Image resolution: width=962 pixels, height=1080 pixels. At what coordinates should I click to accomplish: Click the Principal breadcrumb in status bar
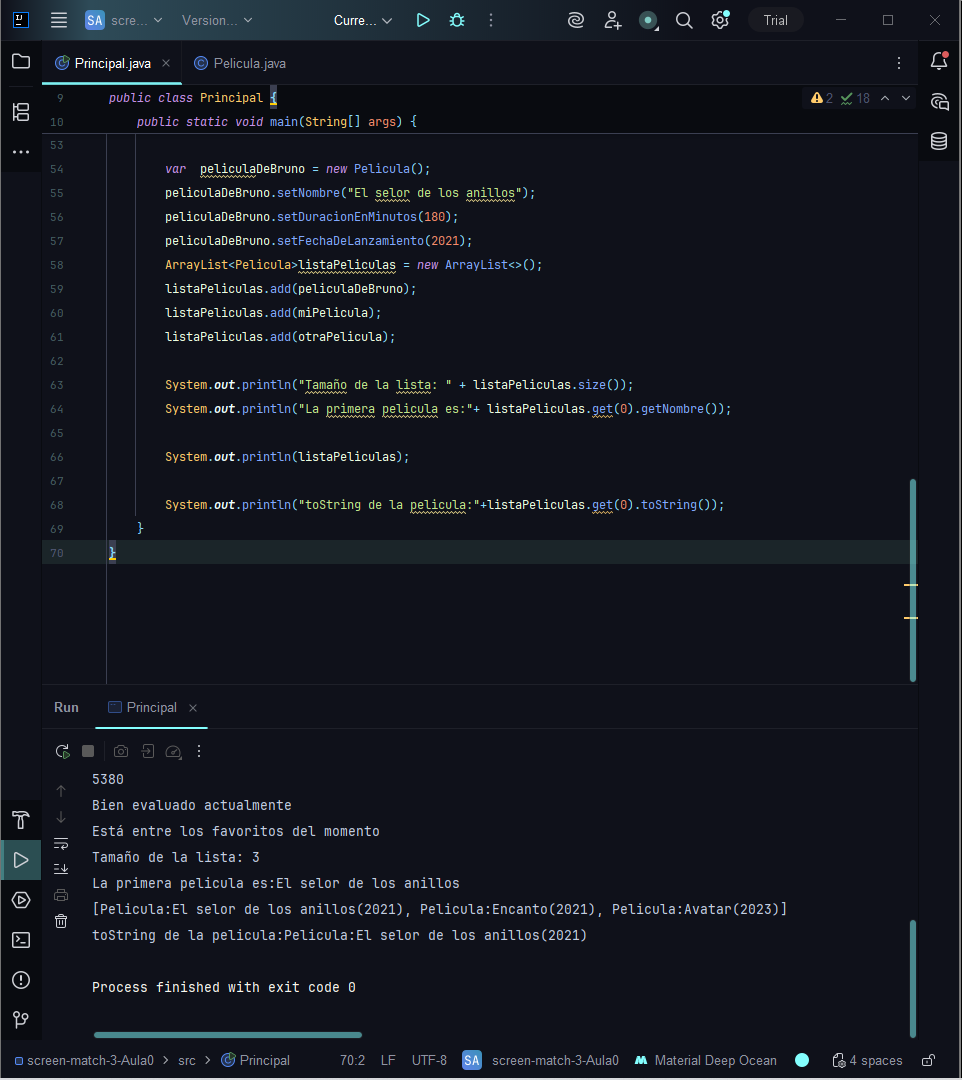click(x=255, y=1060)
